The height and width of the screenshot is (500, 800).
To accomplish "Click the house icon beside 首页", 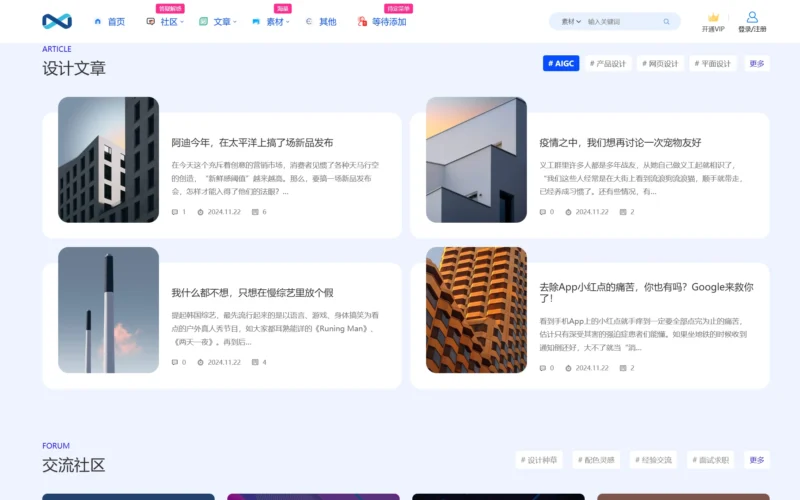I will (x=97, y=21).
